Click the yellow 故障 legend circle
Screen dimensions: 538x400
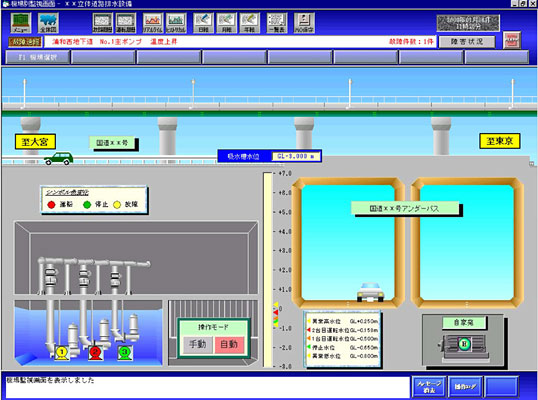(117, 205)
